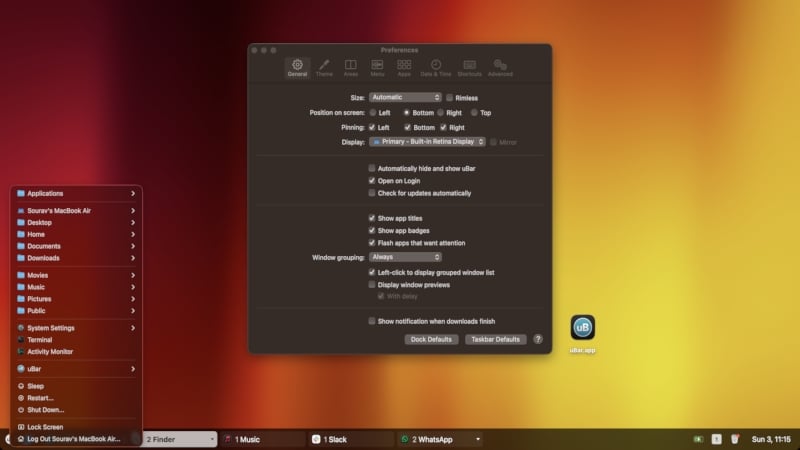This screenshot has height=450, width=800.
Task: Toggle Show app badges checkbox
Action: pyautogui.click(x=372, y=230)
